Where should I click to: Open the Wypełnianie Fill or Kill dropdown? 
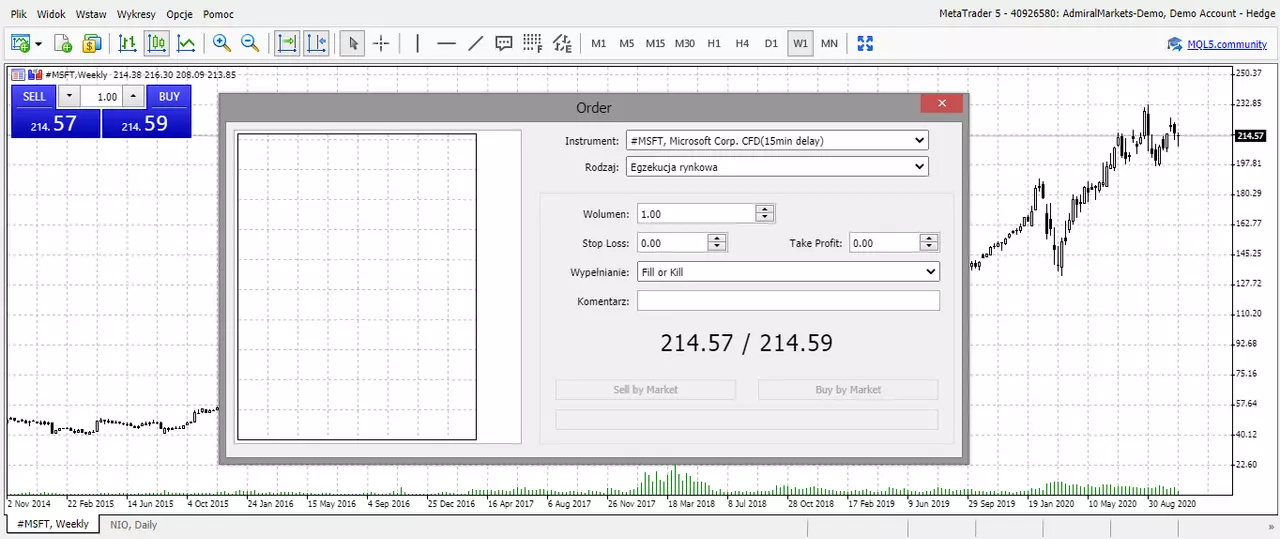(x=788, y=271)
